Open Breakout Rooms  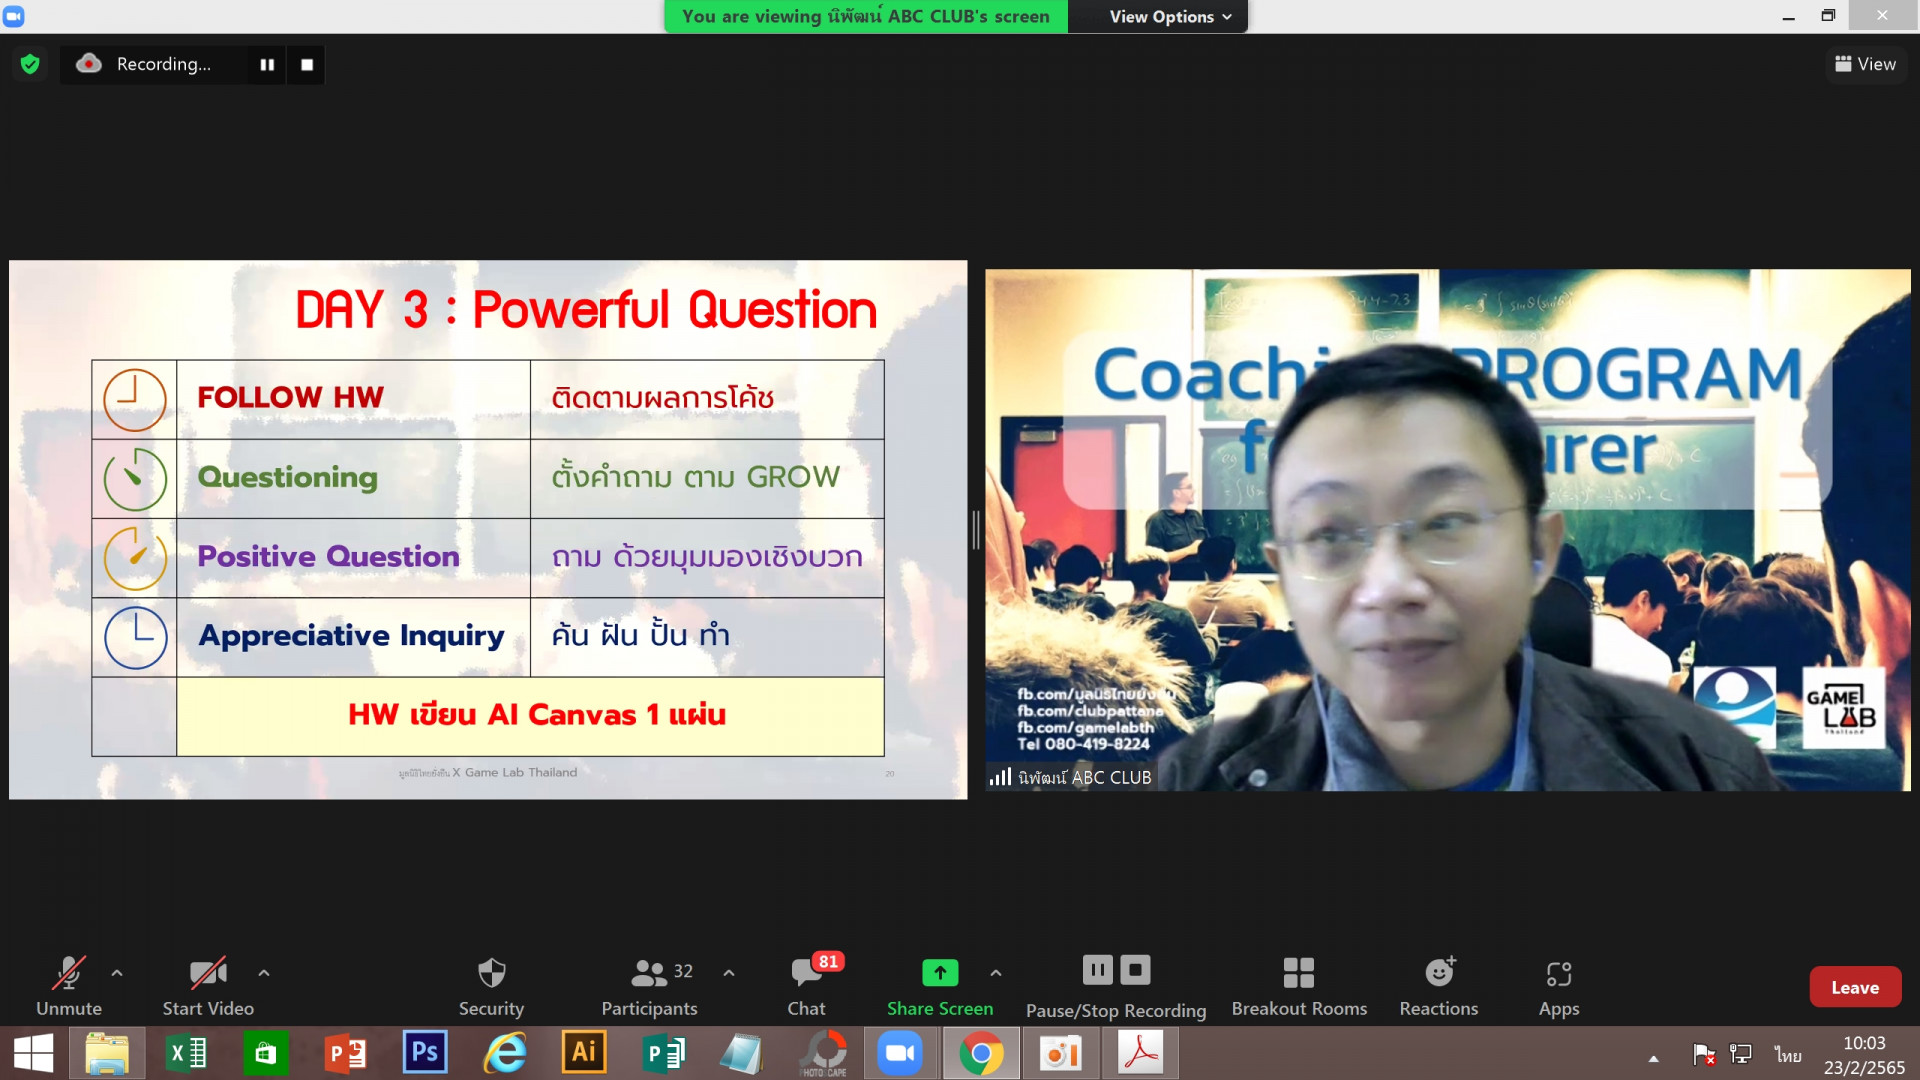[1299, 986]
